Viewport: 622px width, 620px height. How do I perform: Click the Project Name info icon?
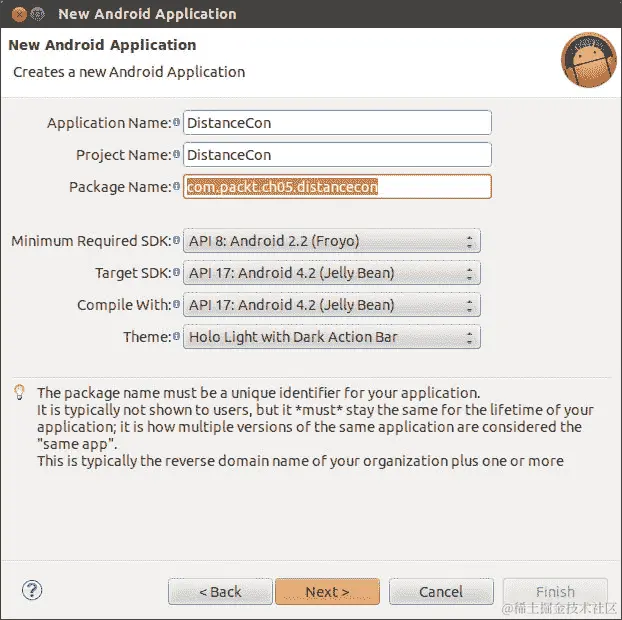pos(177,154)
